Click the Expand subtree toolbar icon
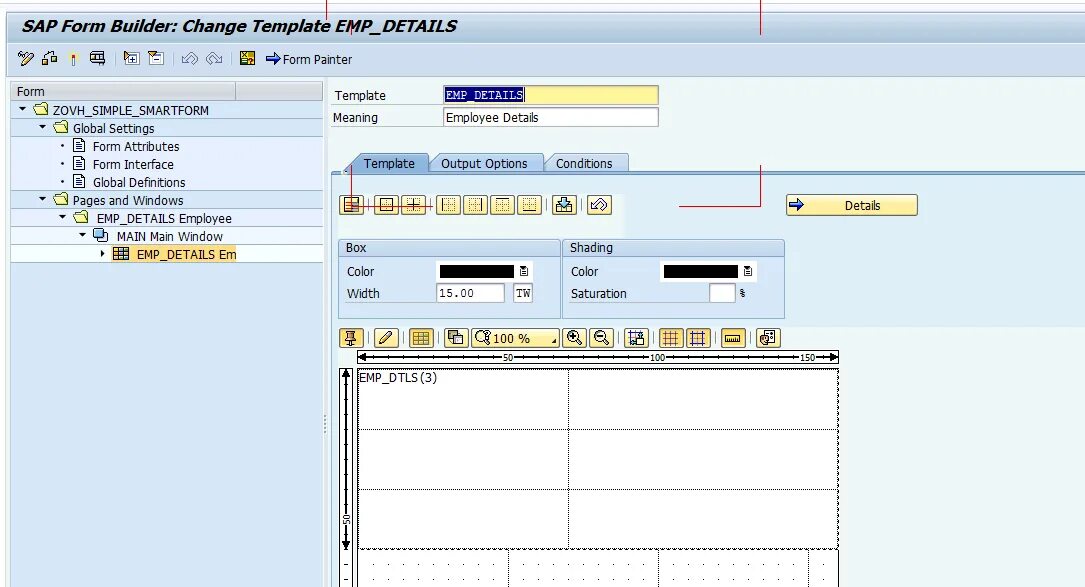Image resolution: width=1085 pixels, height=587 pixels. [131, 59]
